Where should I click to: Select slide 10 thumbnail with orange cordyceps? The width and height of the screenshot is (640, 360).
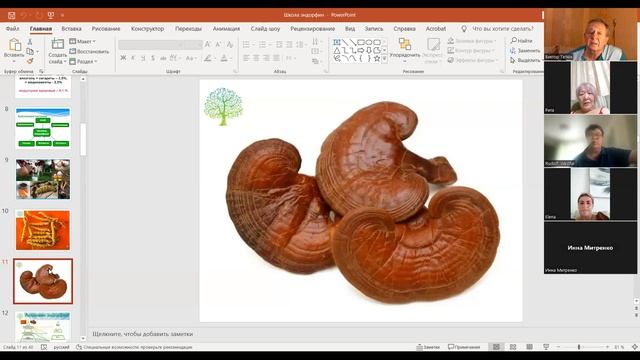[x=43, y=230]
